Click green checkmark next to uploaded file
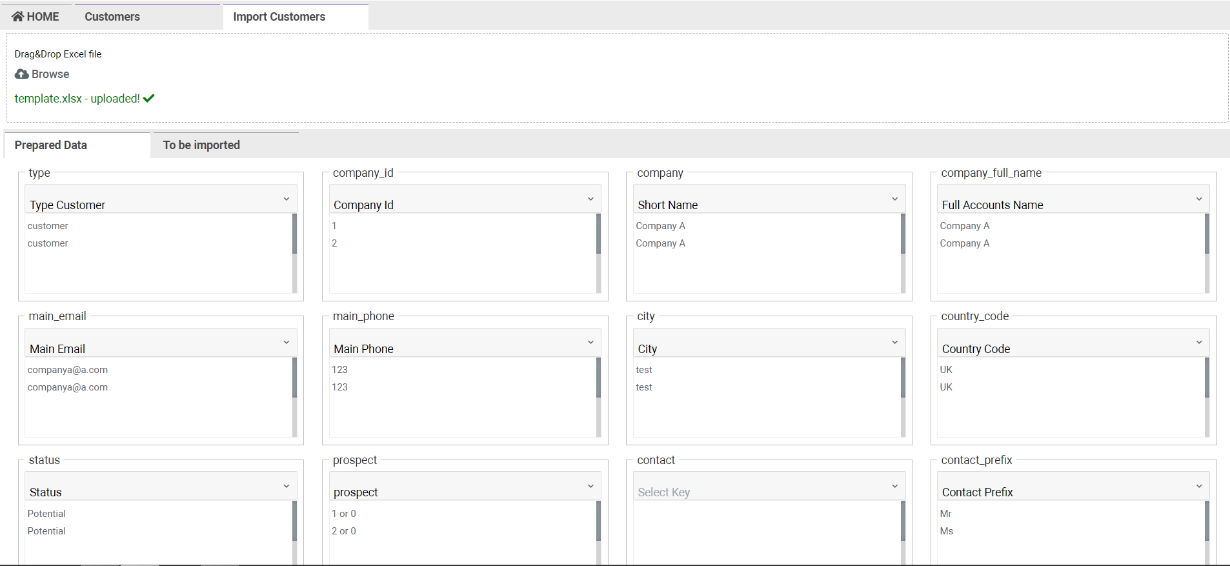This screenshot has width=1230, height=566. point(149,99)
